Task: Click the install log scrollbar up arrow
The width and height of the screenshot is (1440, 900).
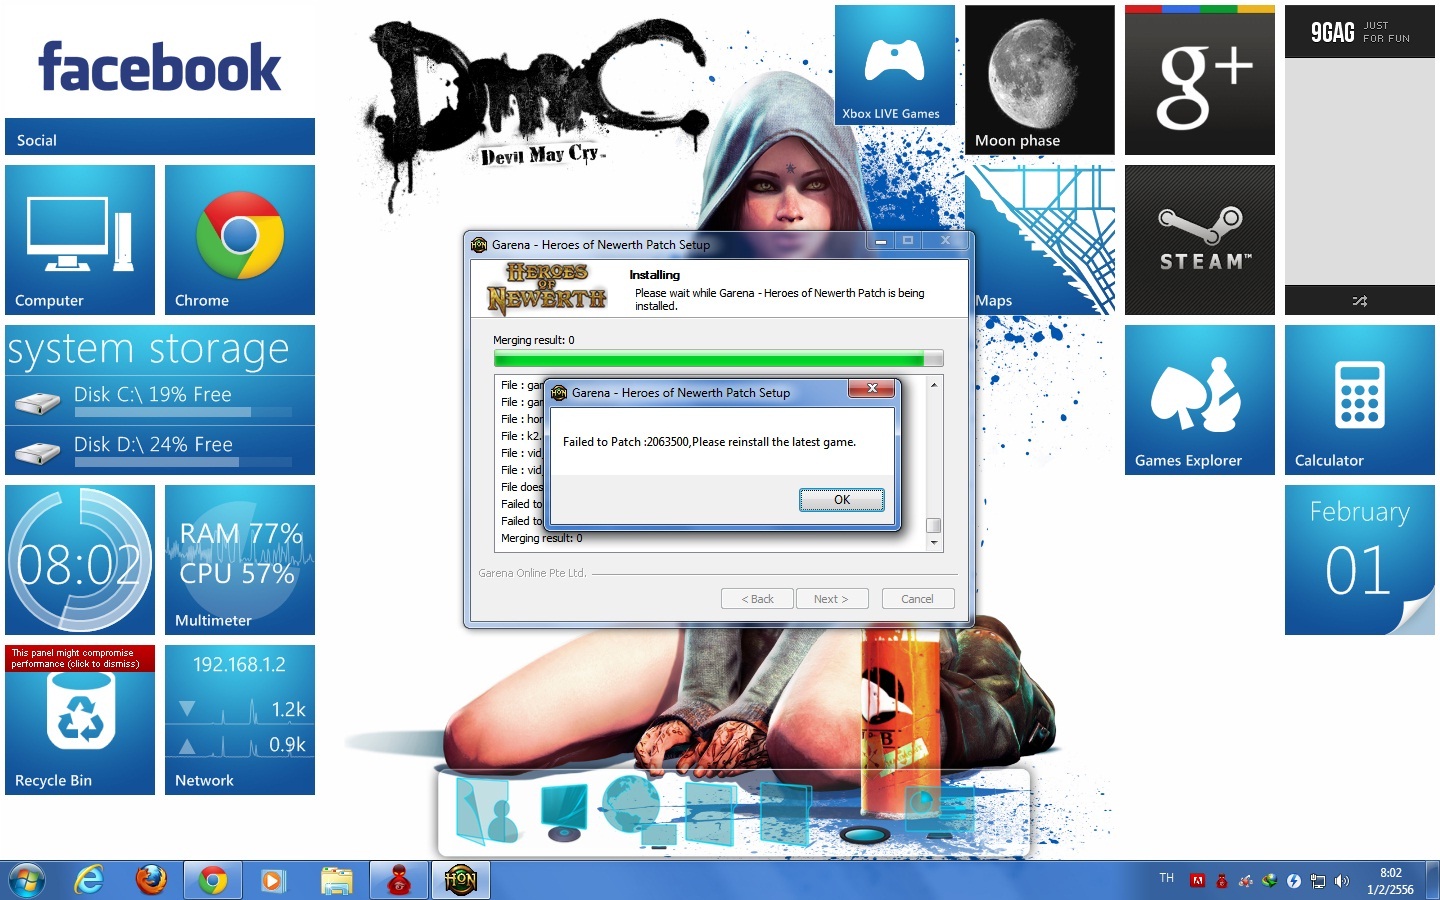Action: coord(934,385)
